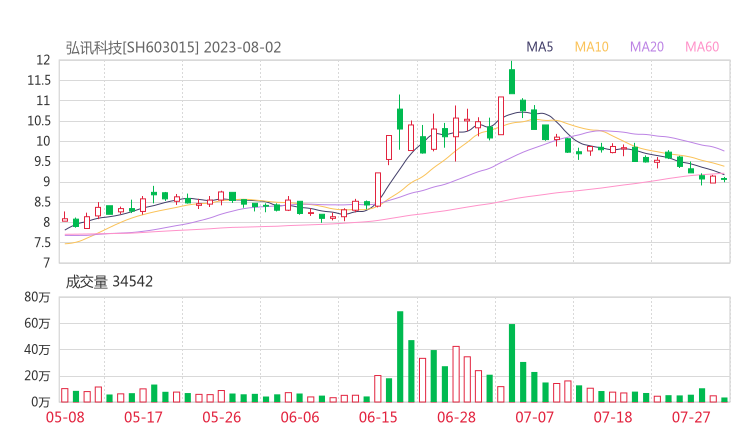Click the 0万 volume axis label

pos(41,402)
